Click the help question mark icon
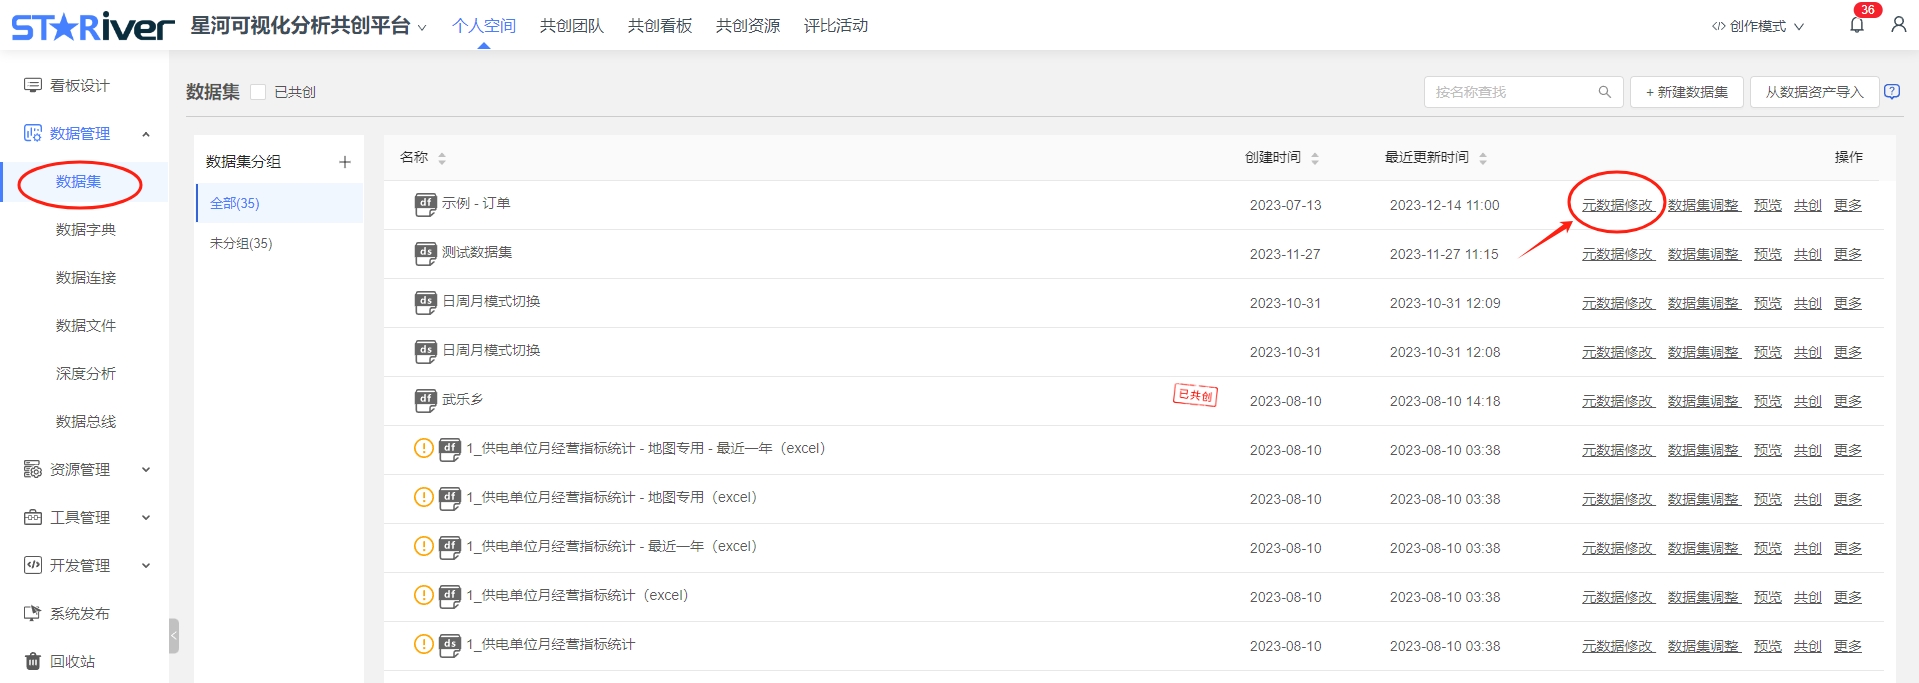1919x683 pixels. coord(1892,91)
